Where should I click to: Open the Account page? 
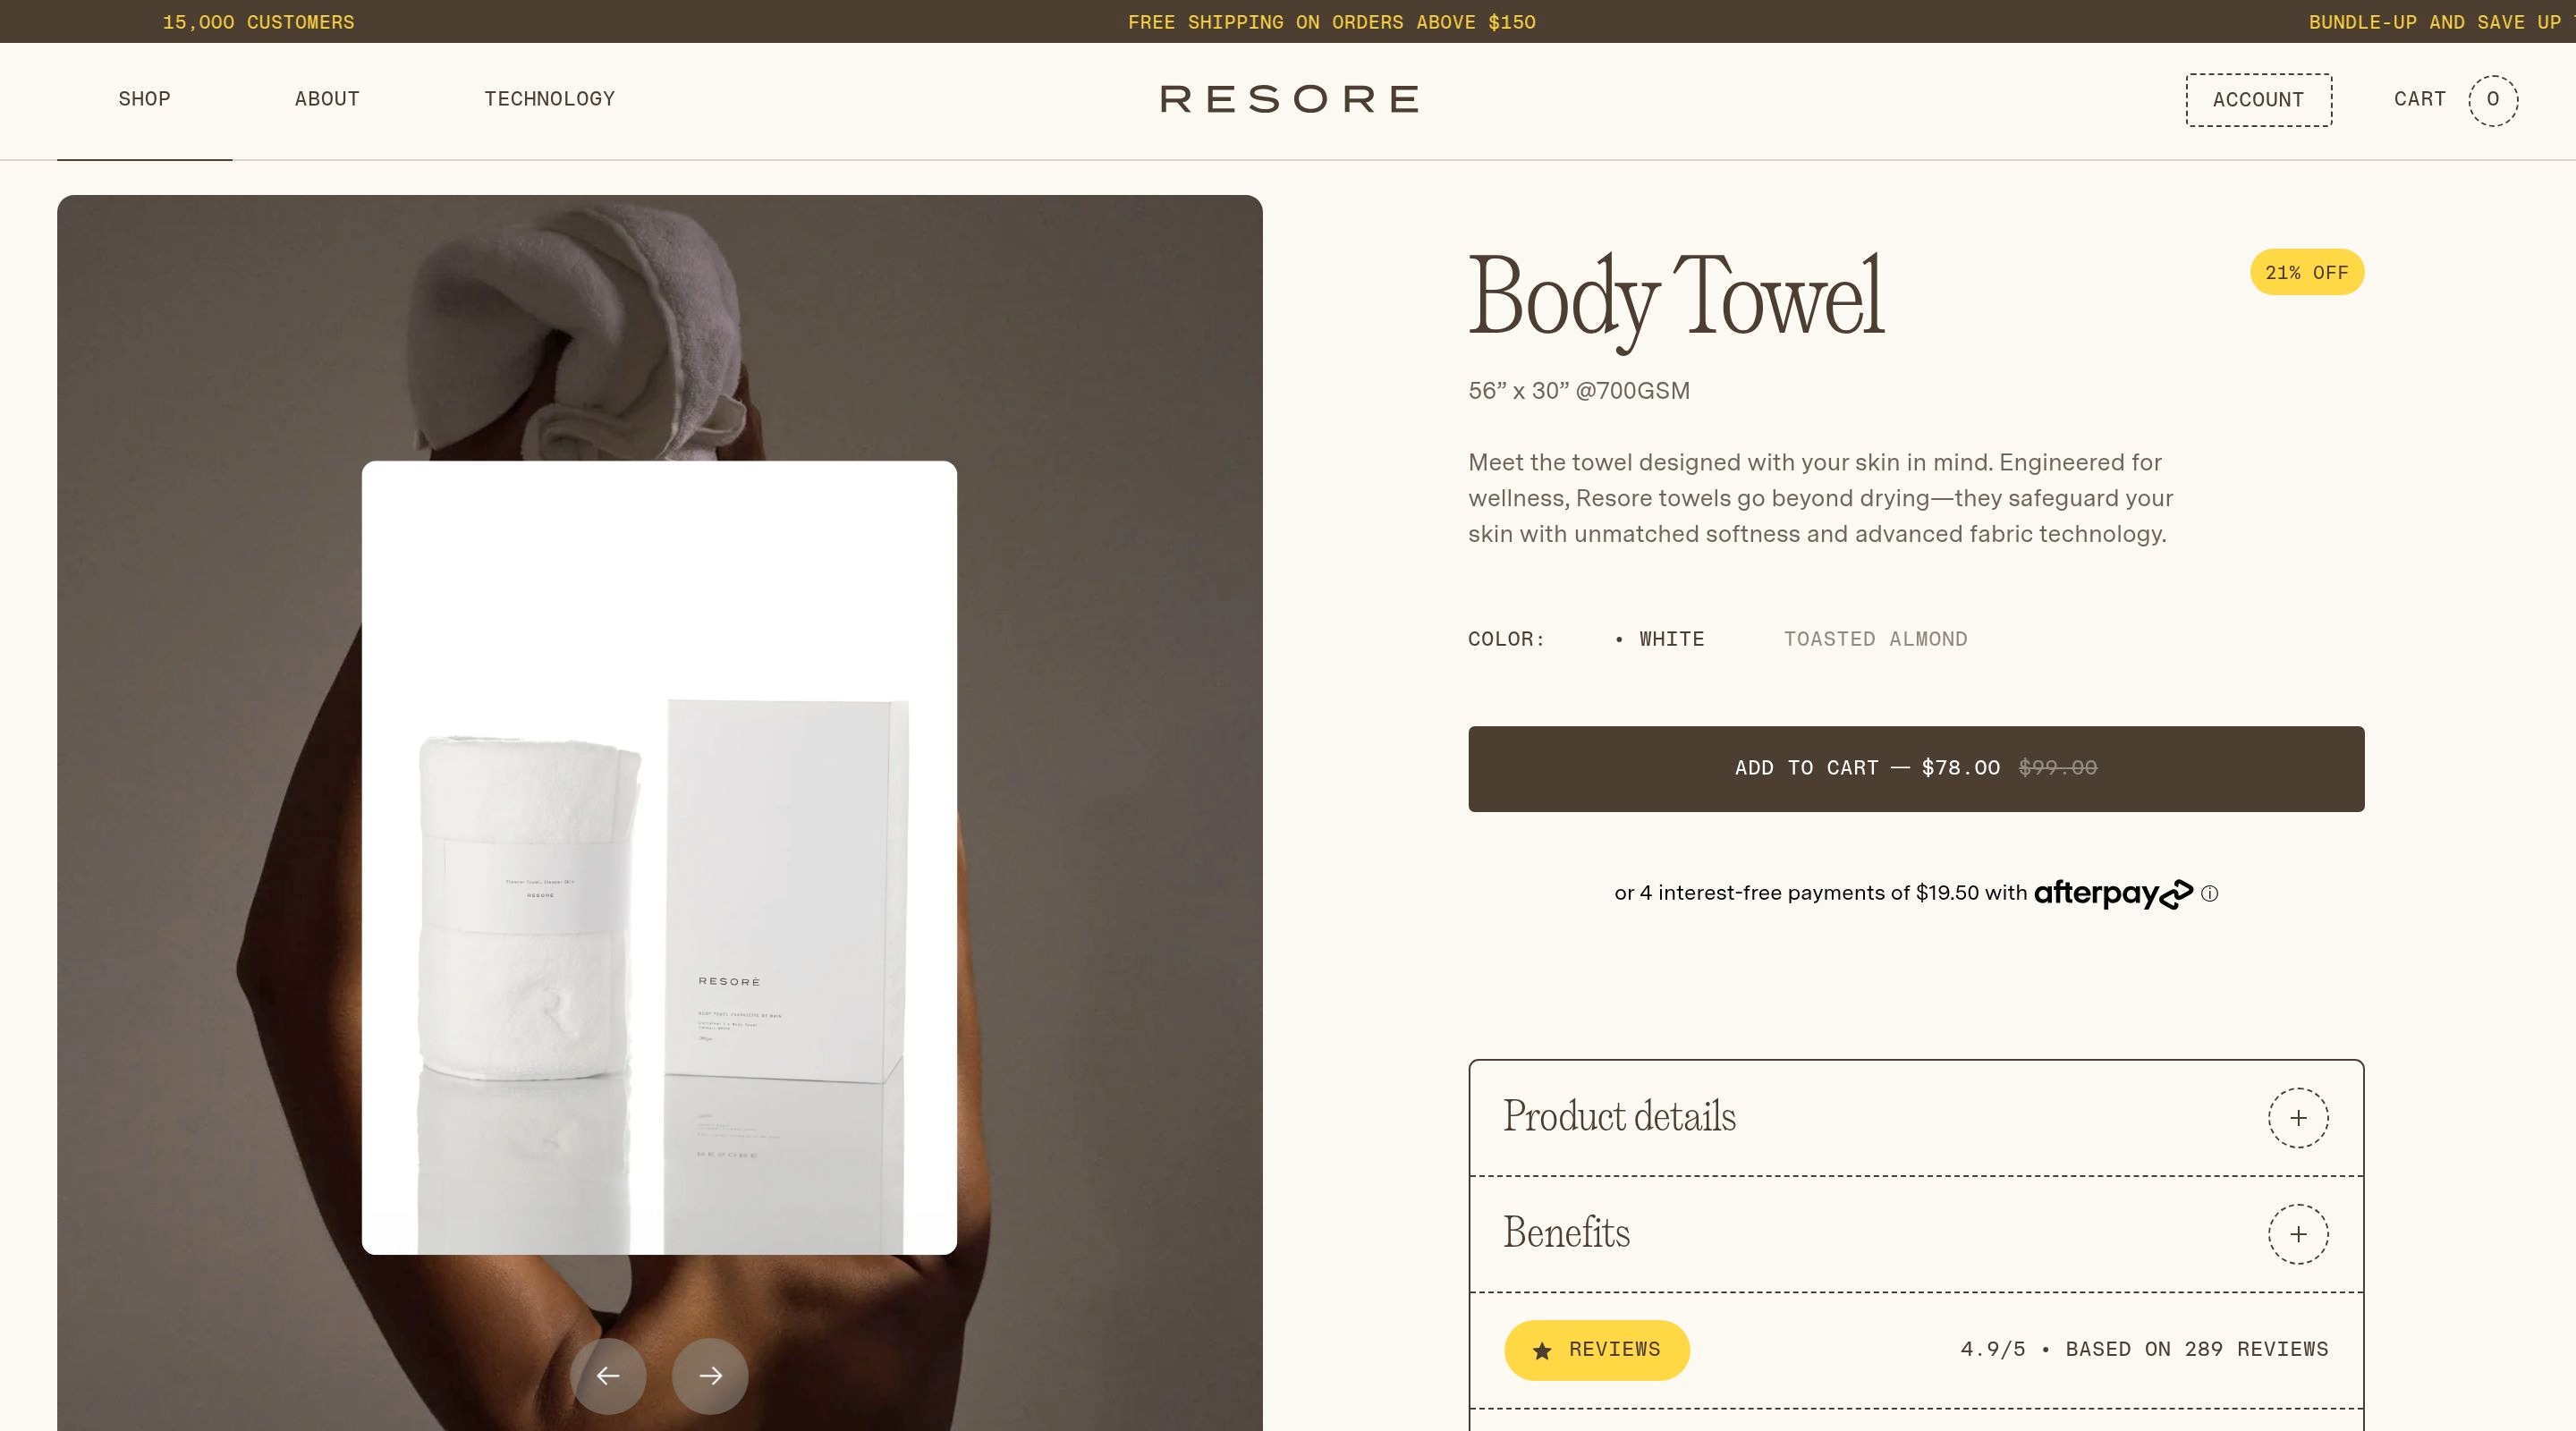[2259, 100]
